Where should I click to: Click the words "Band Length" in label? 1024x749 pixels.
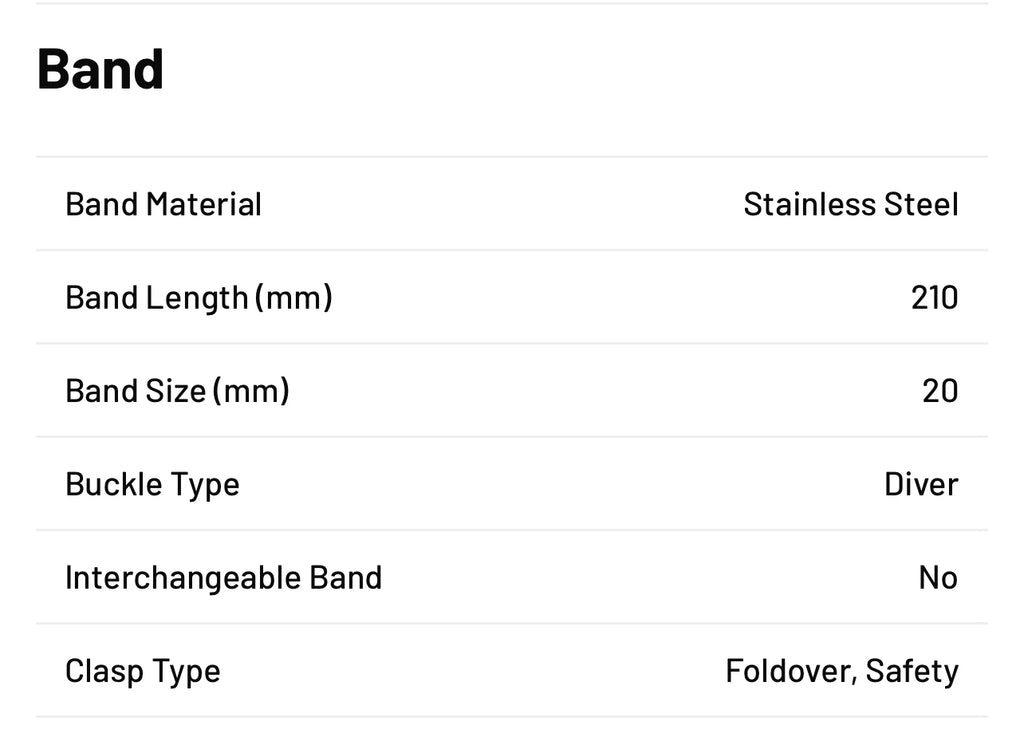156,297
